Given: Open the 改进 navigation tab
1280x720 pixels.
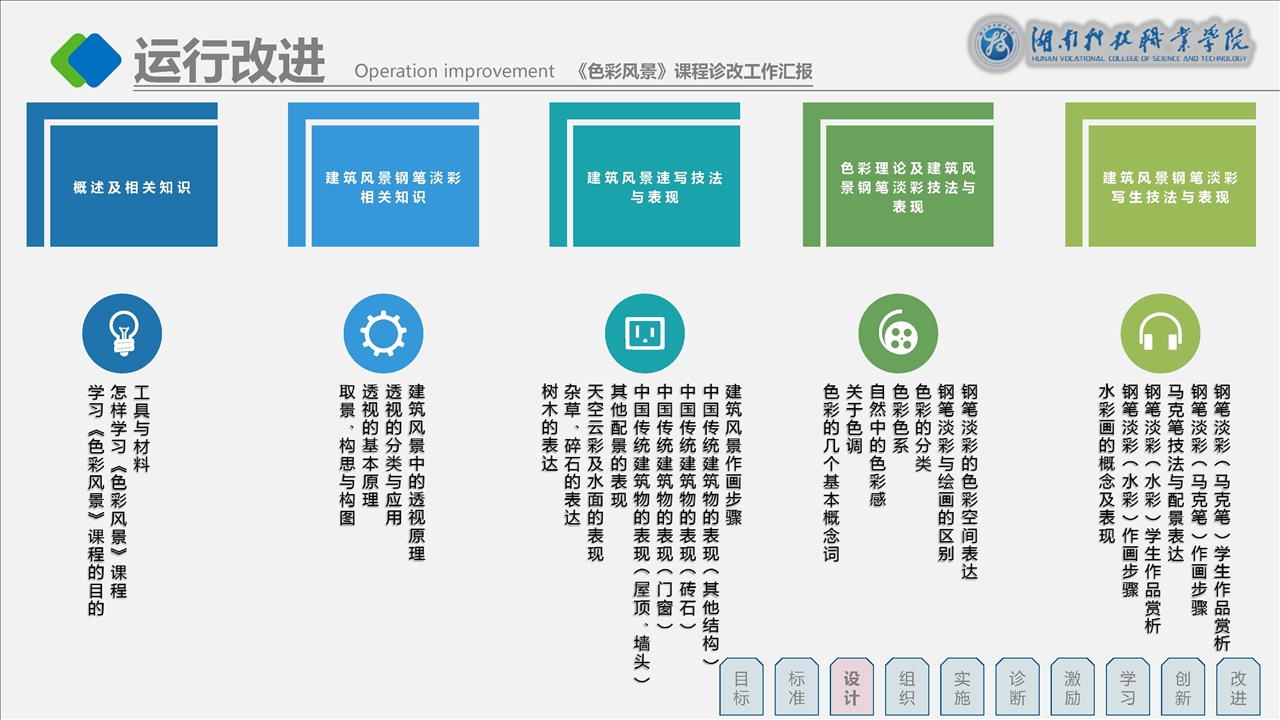Looking at the screenshot, I should click(x=1238, y=688).
